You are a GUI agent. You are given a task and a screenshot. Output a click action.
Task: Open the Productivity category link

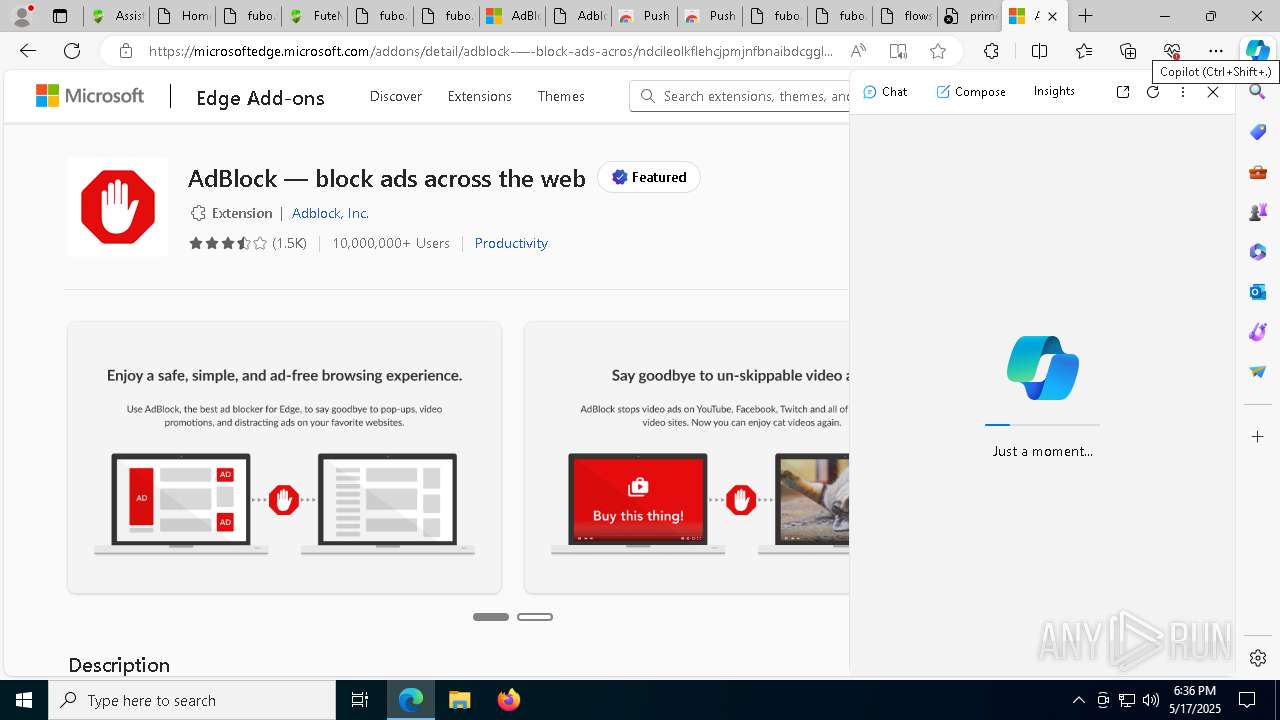click(x=511, y=243)
